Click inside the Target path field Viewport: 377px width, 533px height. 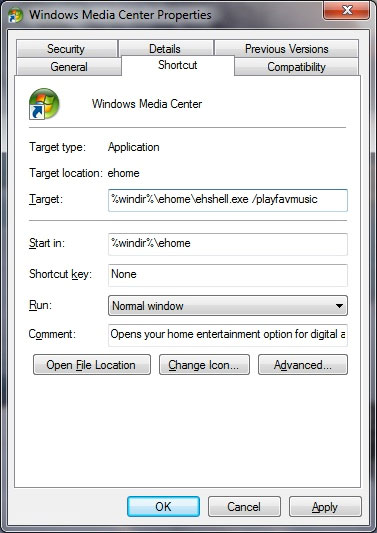[x=228, y=200]
